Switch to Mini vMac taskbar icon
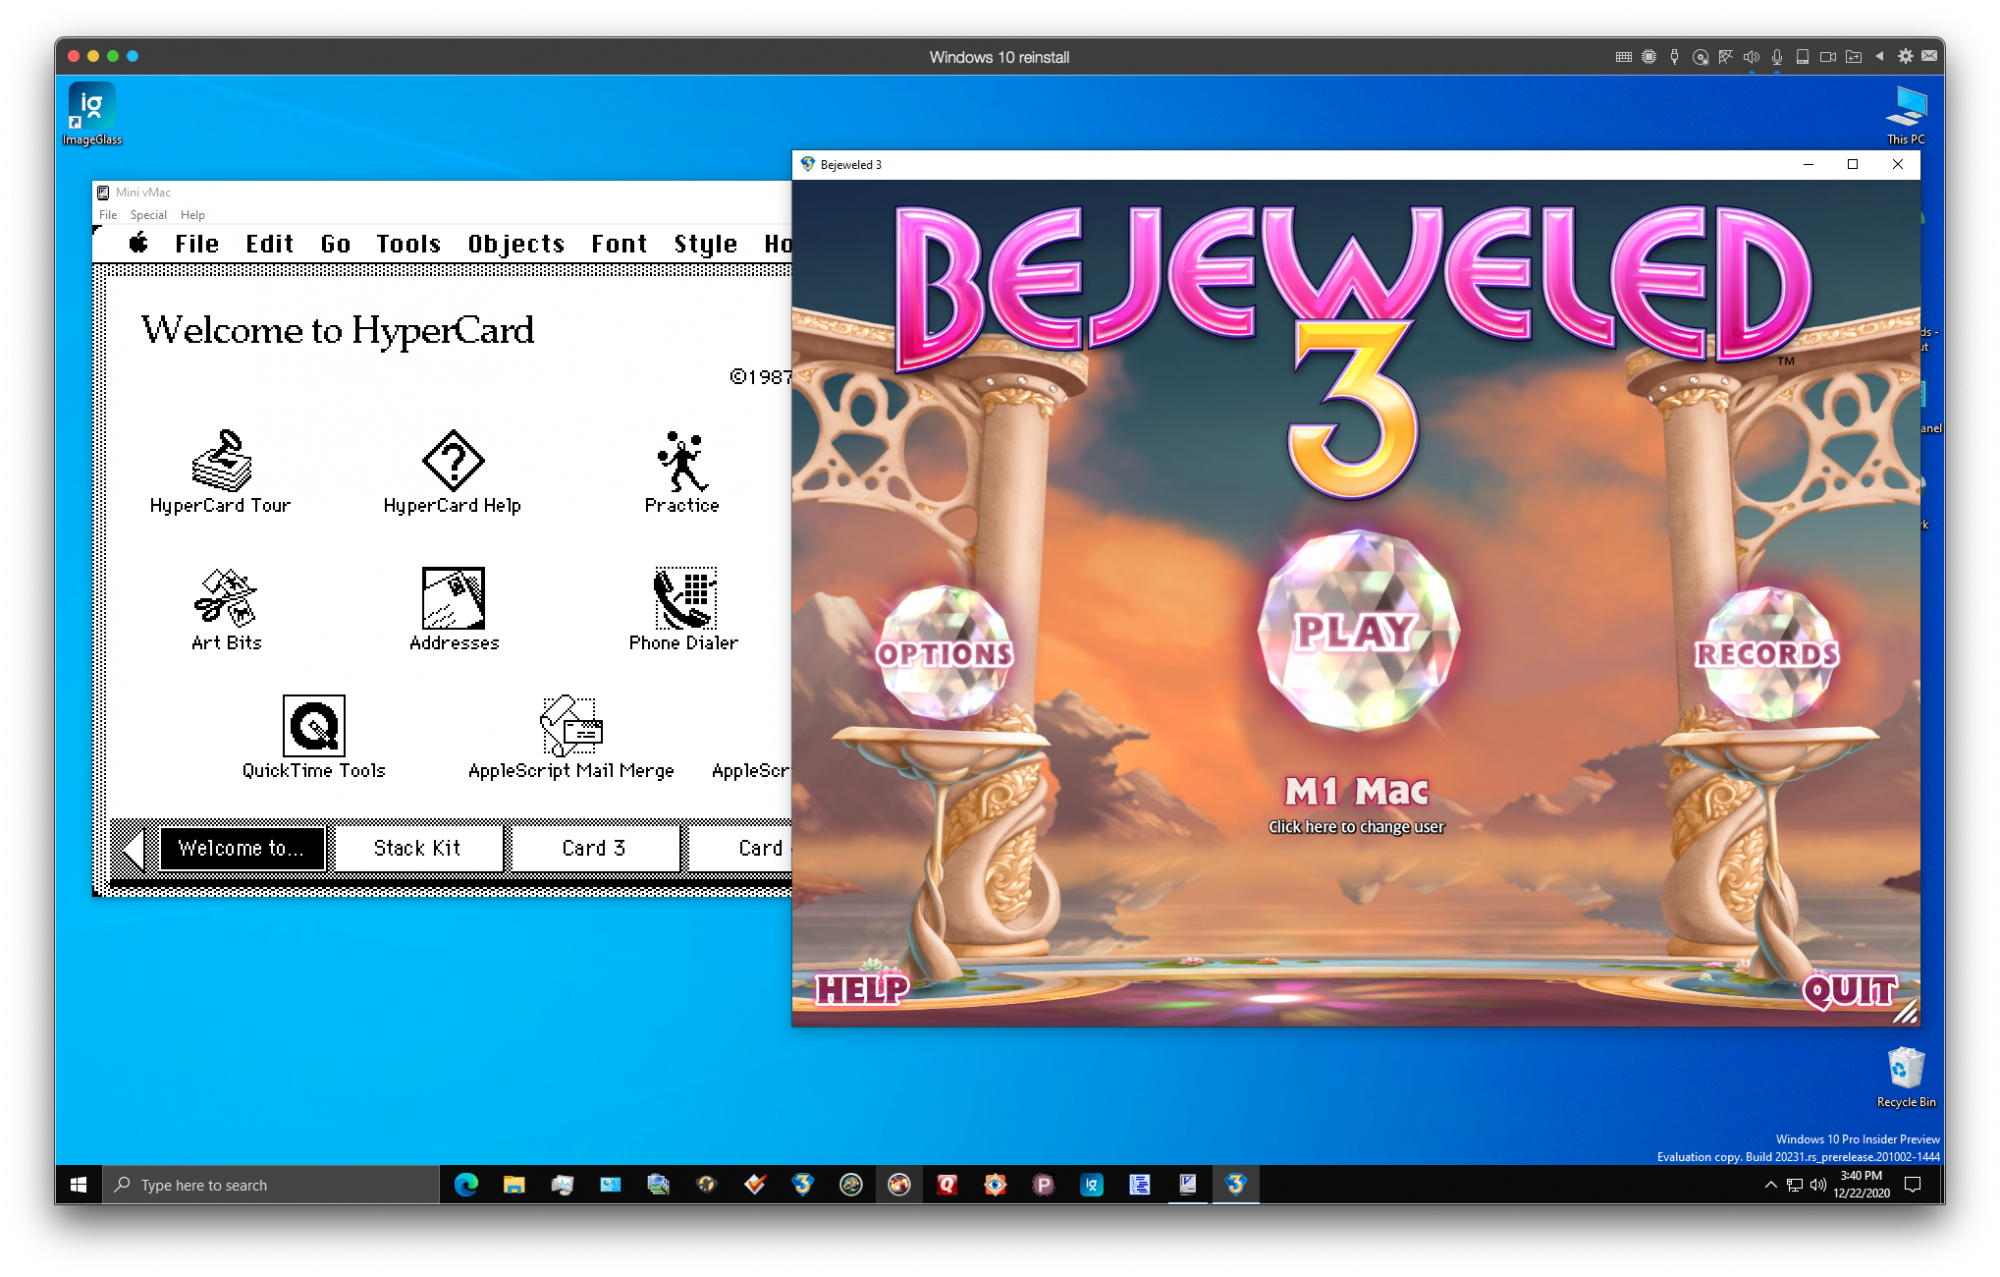Image resolution: width=2000 pixels, height=1277 pixels. 1187,1185
